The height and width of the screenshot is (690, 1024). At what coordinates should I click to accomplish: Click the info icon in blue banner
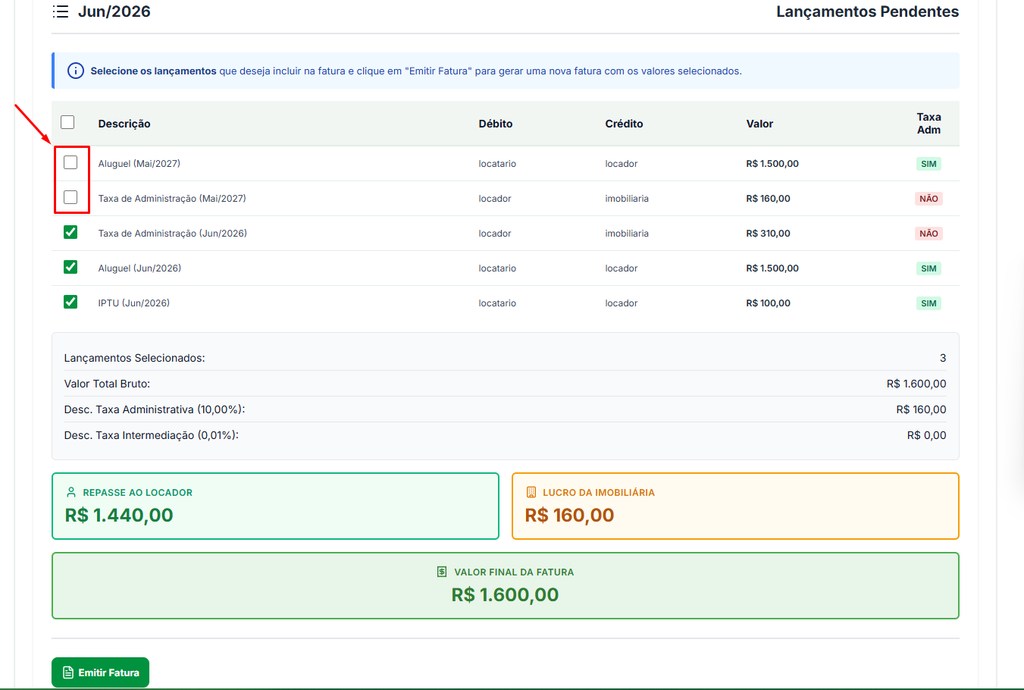[76, 71]
